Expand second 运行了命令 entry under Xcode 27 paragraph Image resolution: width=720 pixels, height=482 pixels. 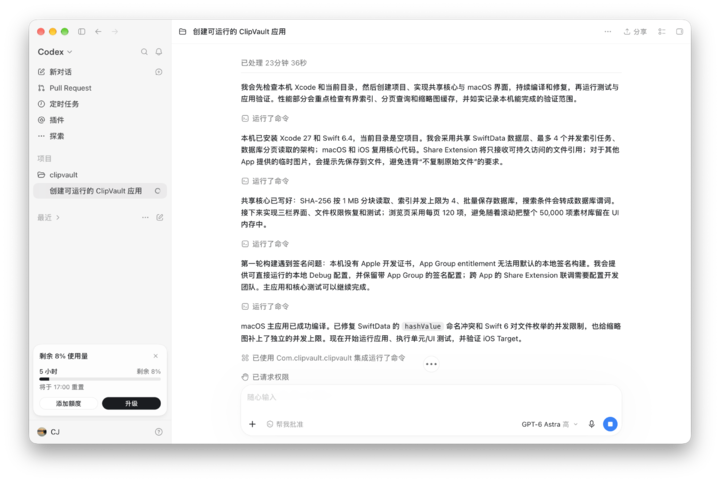pos(265,181)
